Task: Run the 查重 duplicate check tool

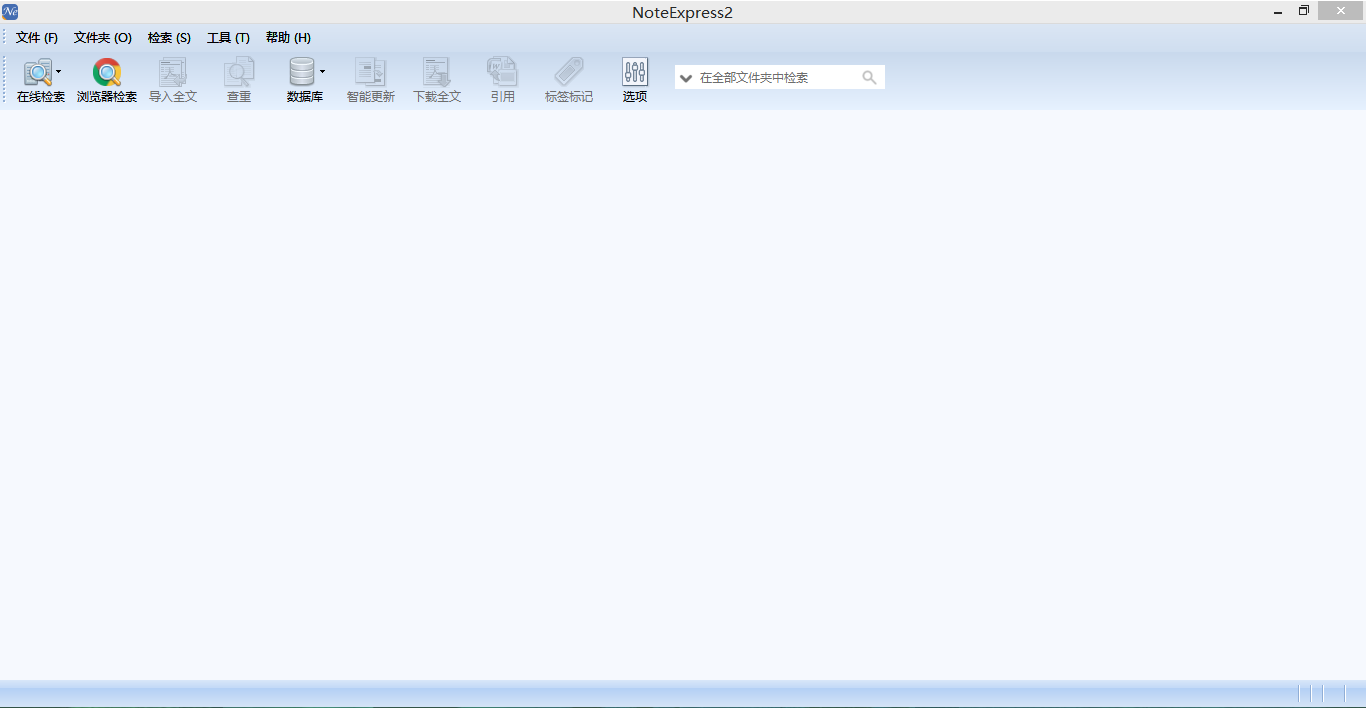Action: point(239,80)
